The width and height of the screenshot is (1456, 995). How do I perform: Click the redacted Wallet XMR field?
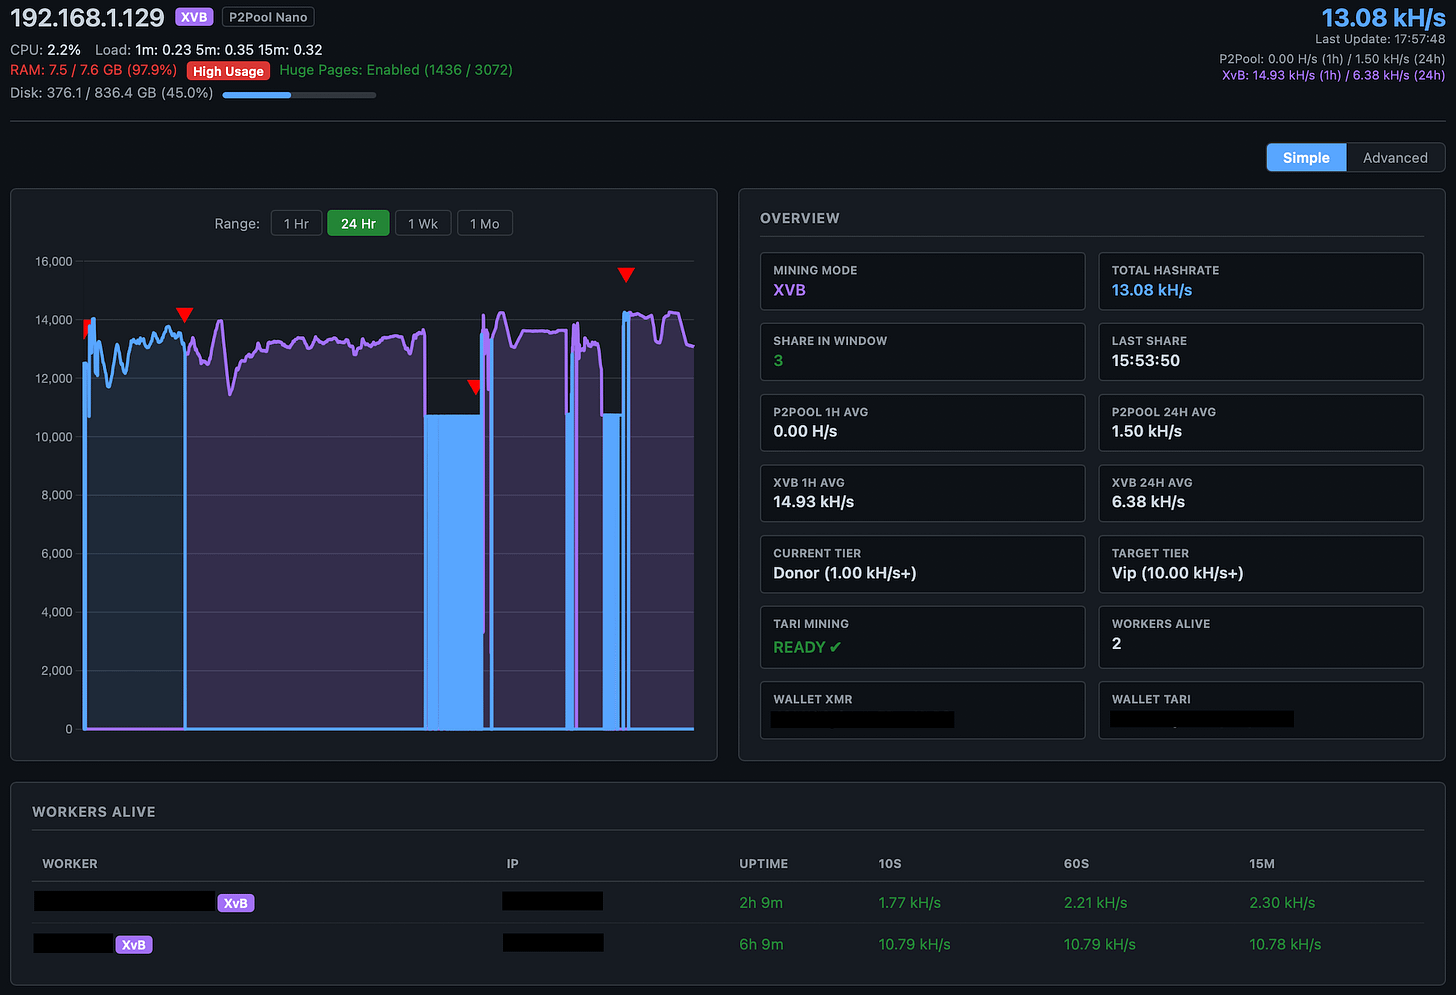coord(860,719)
